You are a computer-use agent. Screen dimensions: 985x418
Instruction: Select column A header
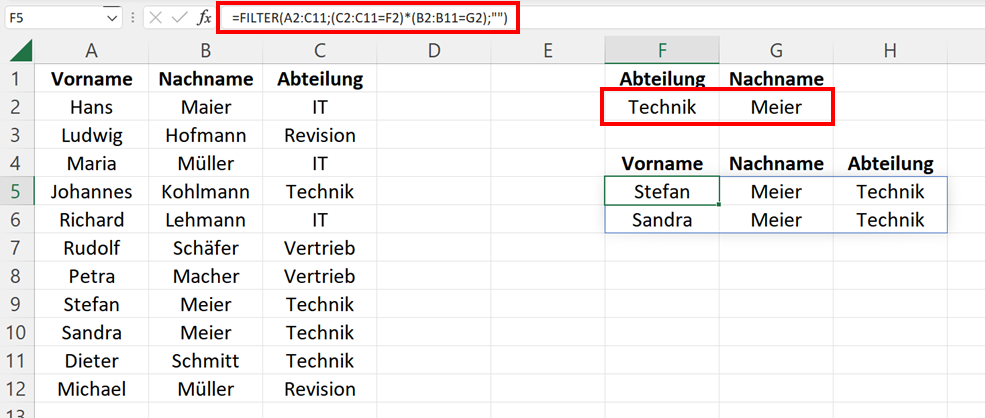92,51
